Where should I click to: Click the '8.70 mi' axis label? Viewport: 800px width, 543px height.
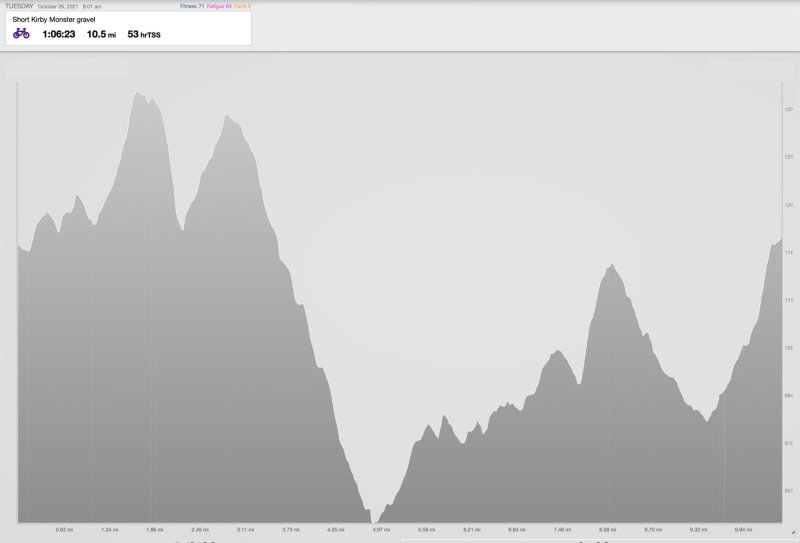(x=653, y=530)
